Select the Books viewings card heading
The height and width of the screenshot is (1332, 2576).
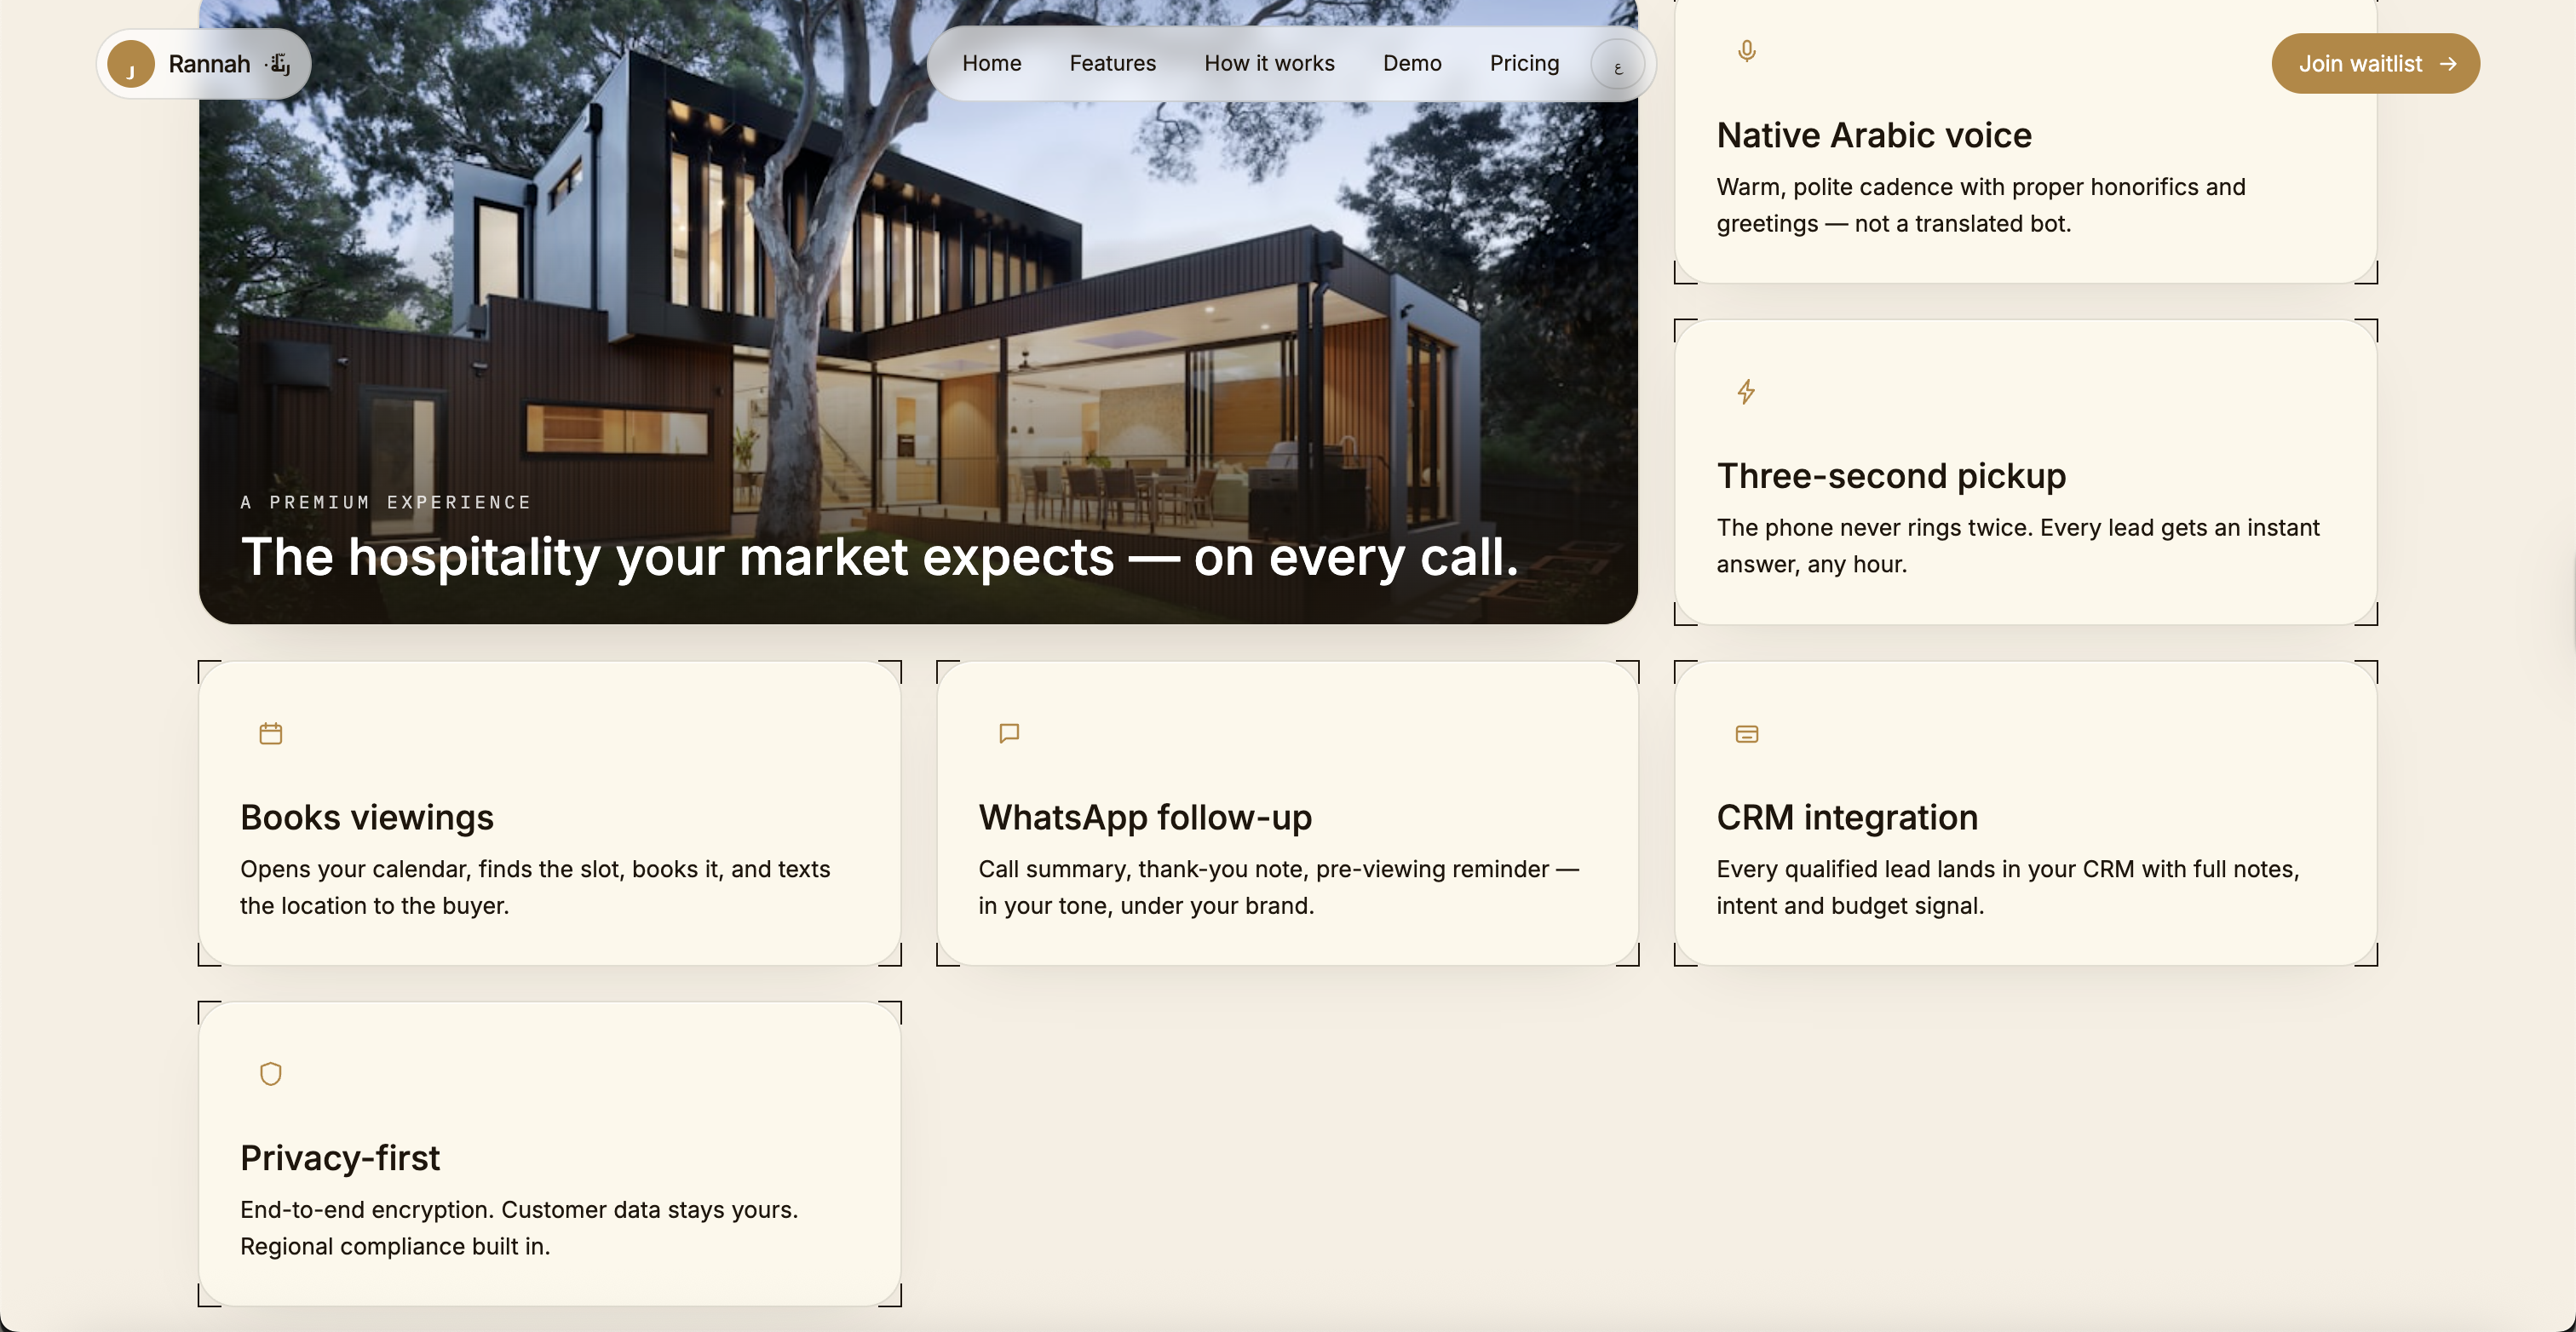click(366, 817)
